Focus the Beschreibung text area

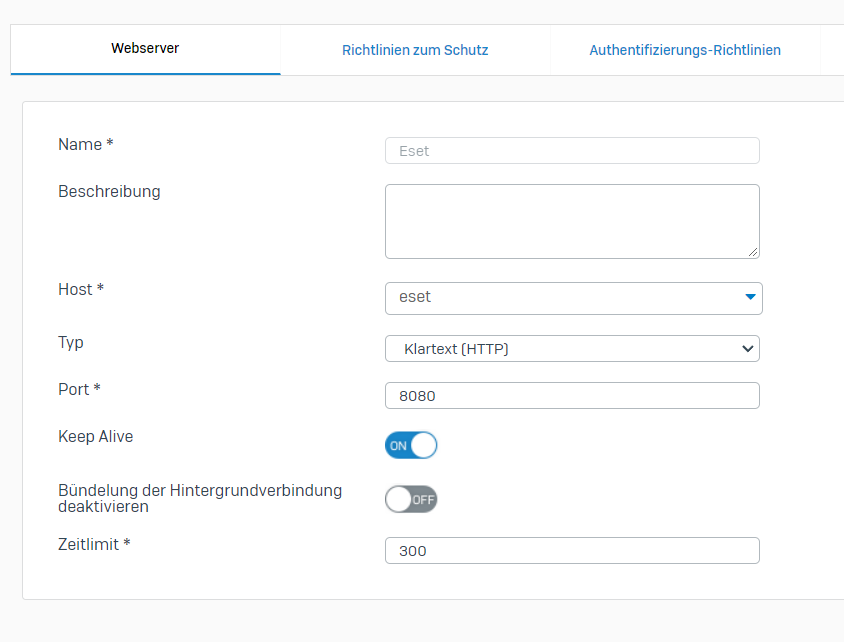click(x=571, y=221)
